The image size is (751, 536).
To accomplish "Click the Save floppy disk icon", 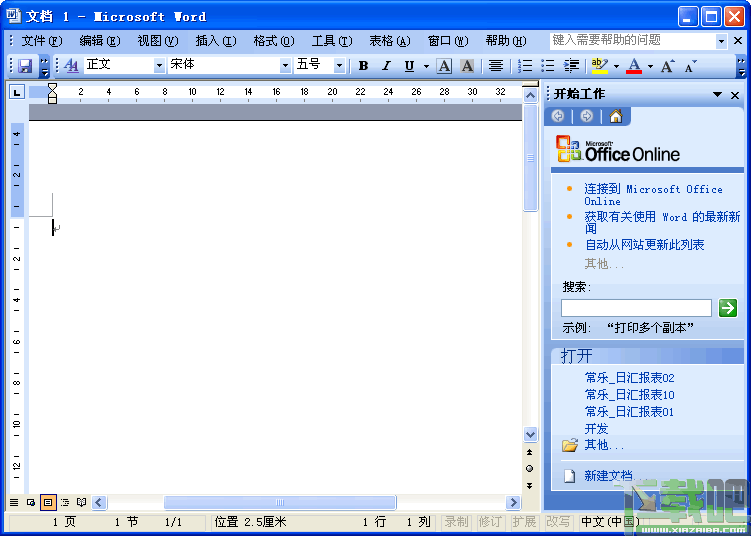I will 25,66.
